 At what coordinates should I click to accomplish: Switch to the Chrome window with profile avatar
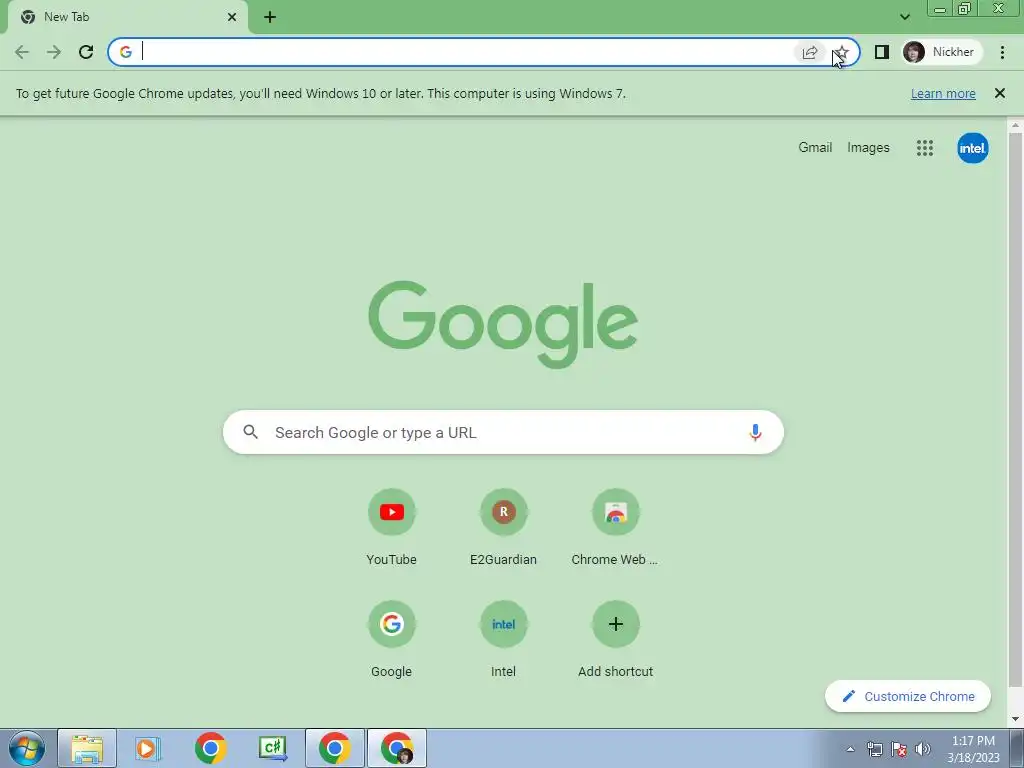point(397,748)
